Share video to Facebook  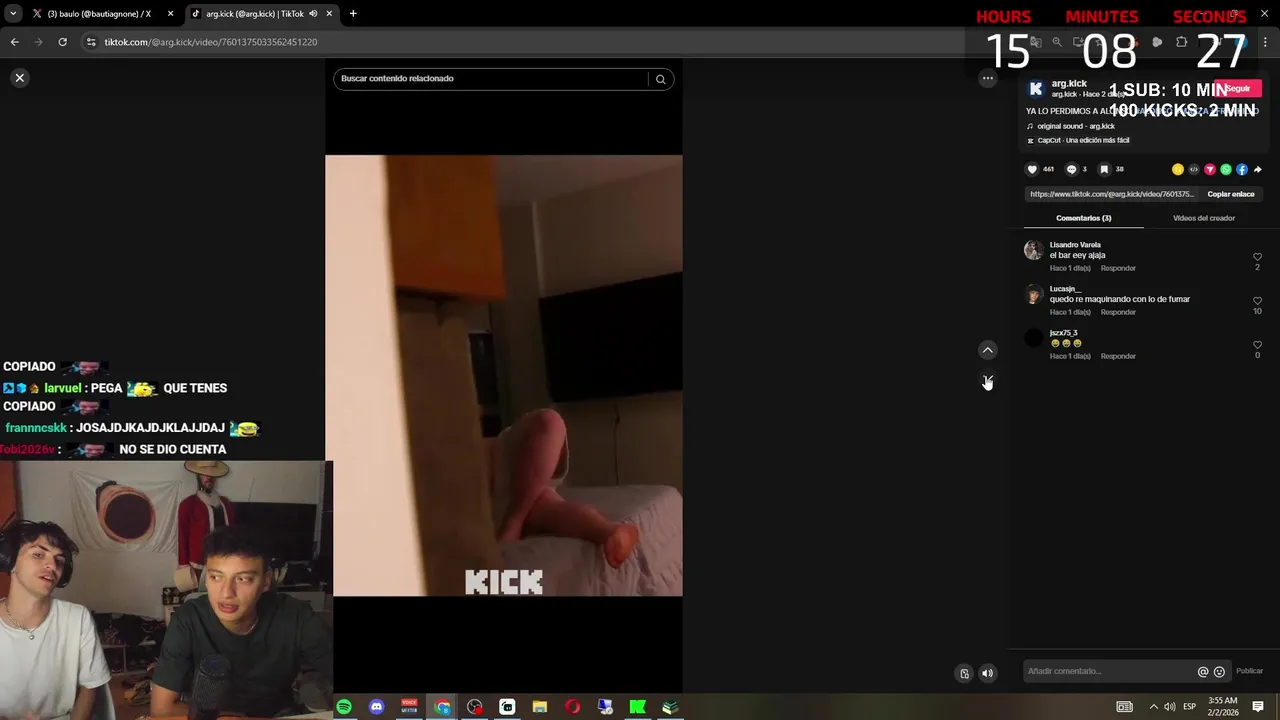tap(1241, 169)
